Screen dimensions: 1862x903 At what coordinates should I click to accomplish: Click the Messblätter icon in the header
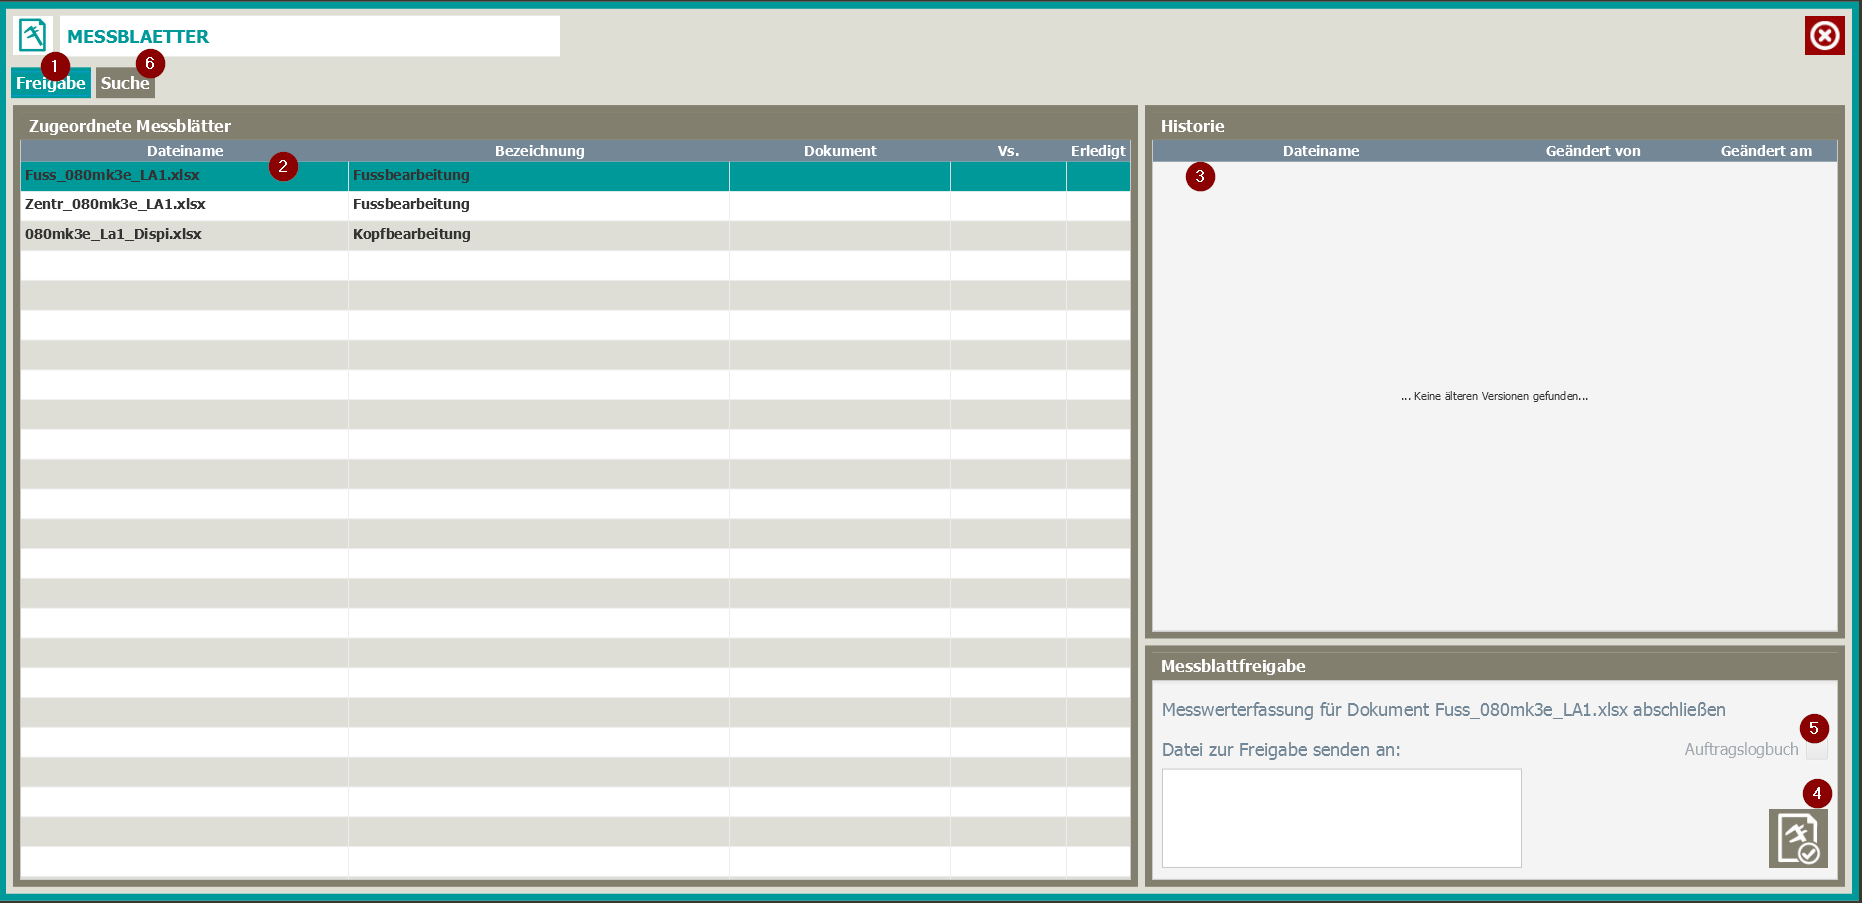[33, 35]
